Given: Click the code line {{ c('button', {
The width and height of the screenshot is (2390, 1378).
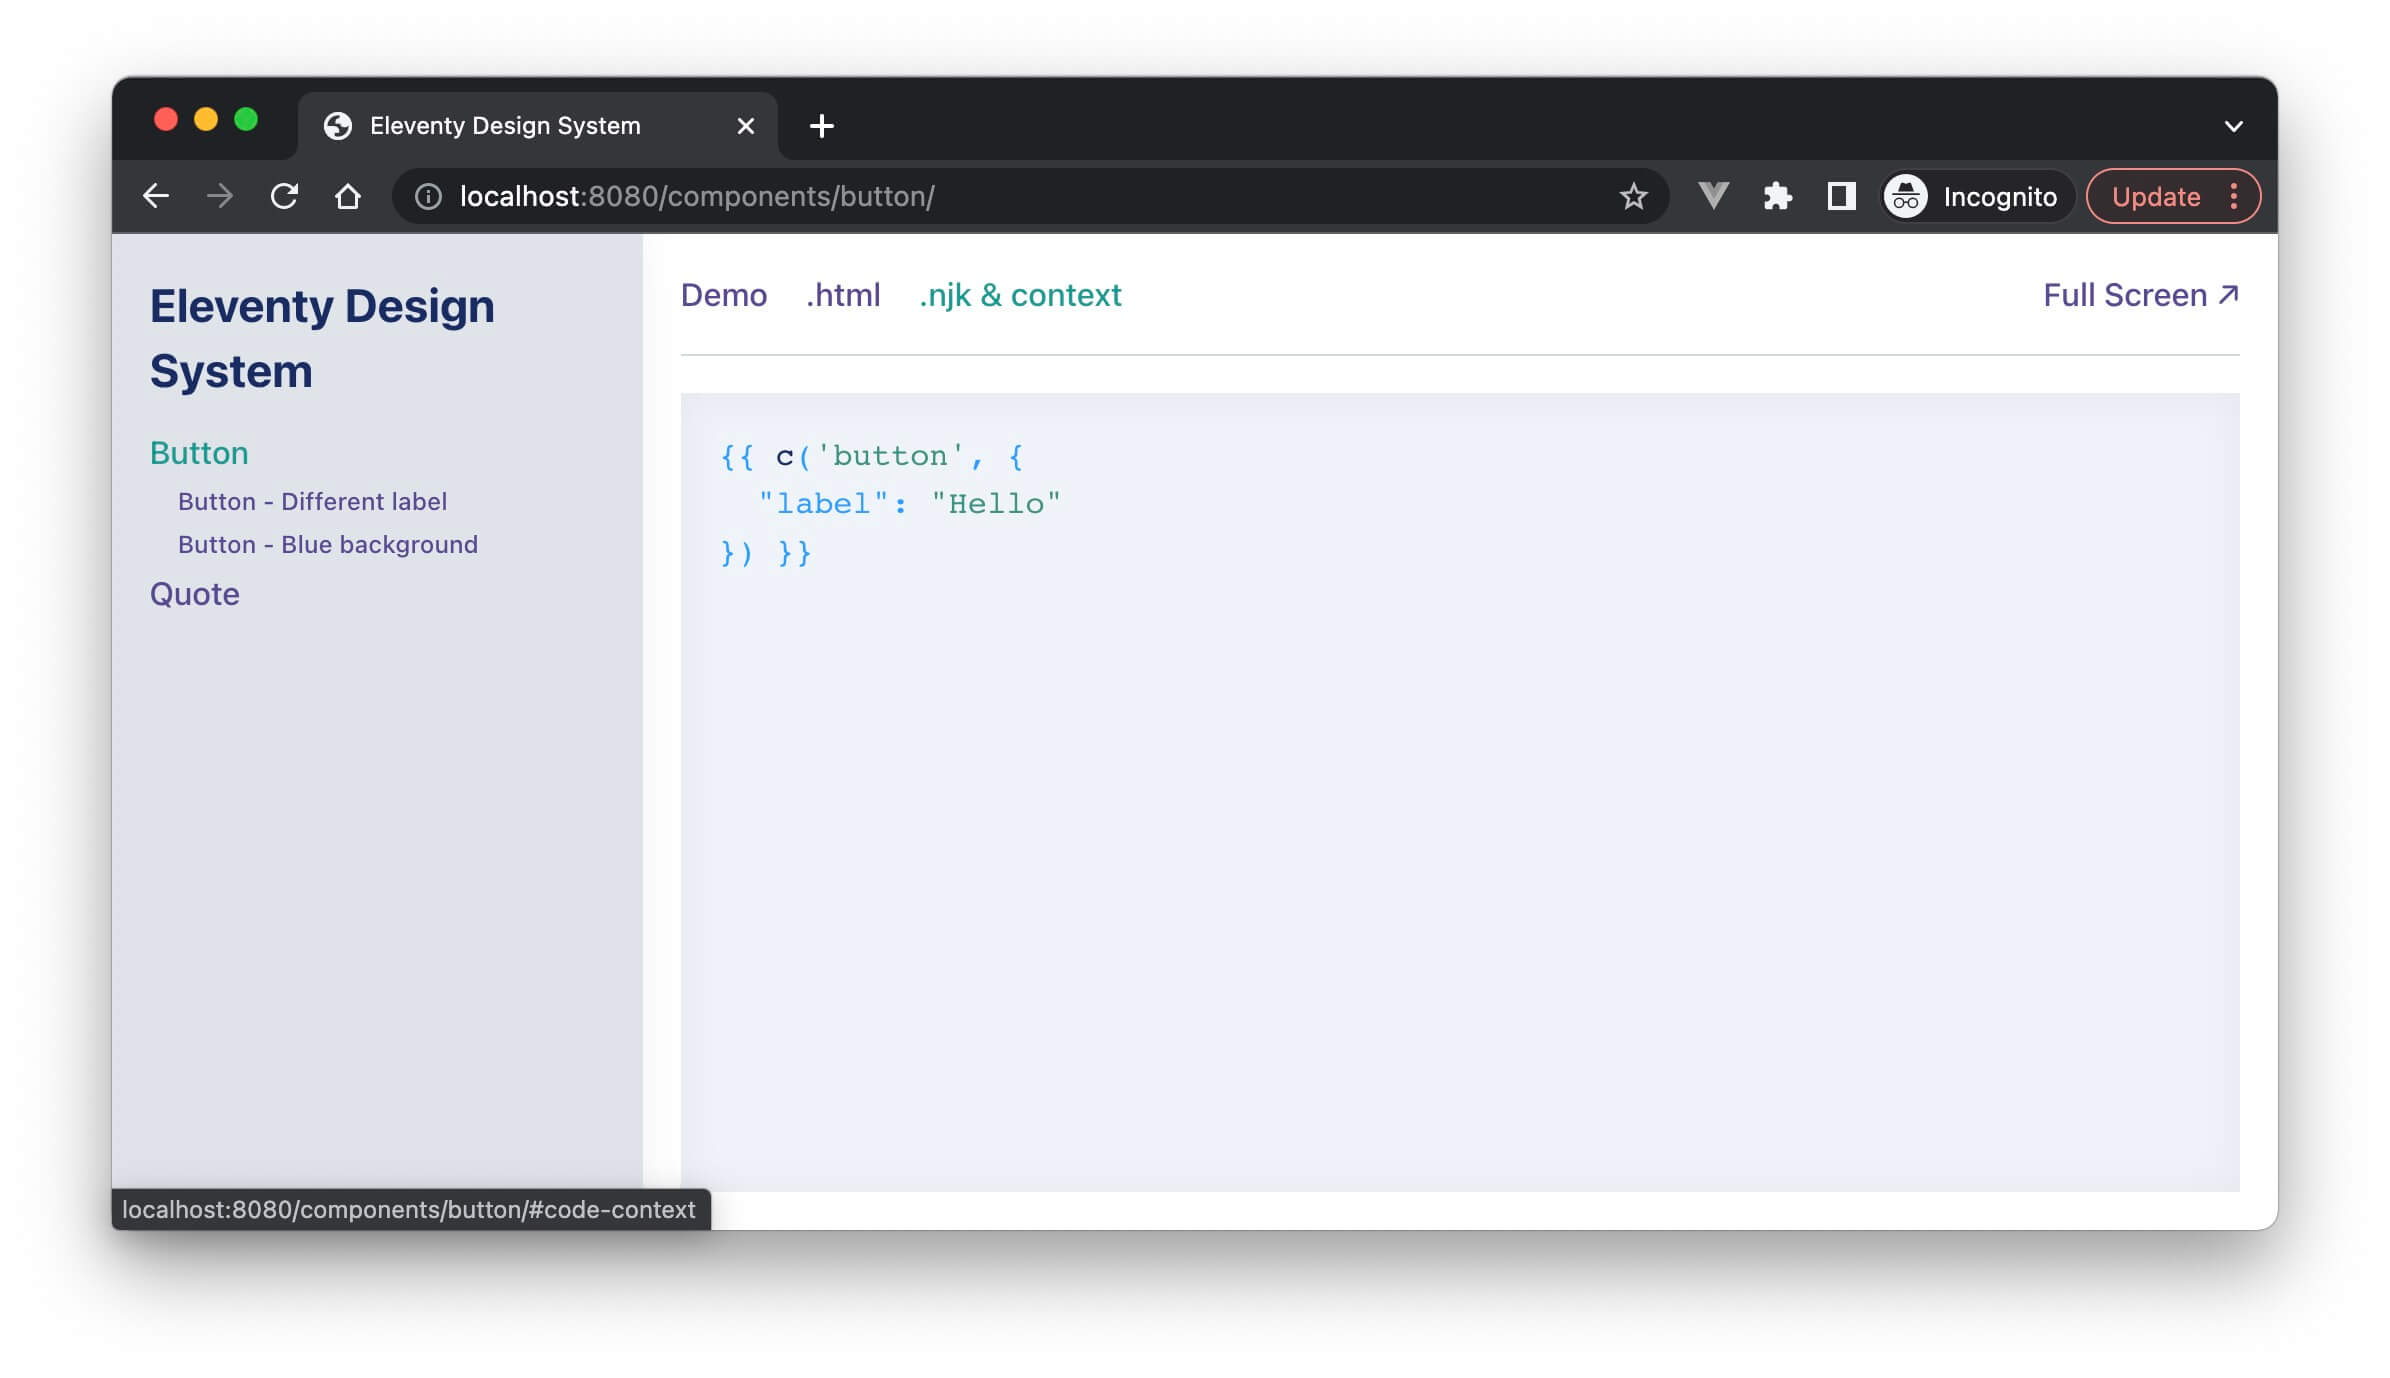Looking at the screenshot, I should tap(872, 456).
